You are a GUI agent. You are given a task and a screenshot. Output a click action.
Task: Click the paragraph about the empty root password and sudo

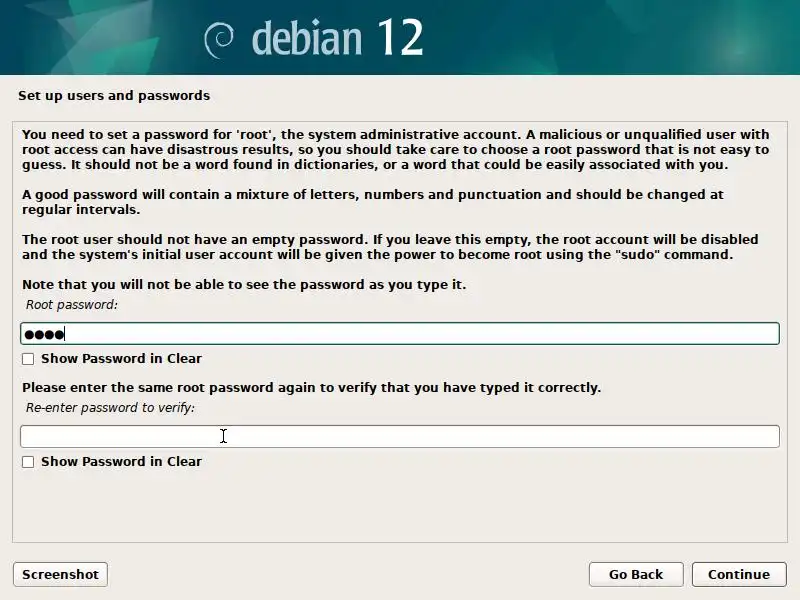(x=390, y=247)
